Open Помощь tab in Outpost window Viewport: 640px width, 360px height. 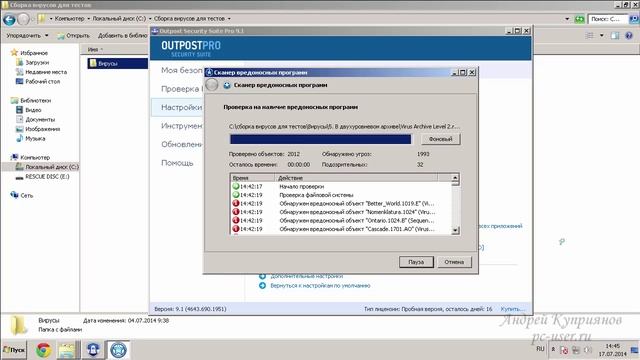[x=177, y=163]
